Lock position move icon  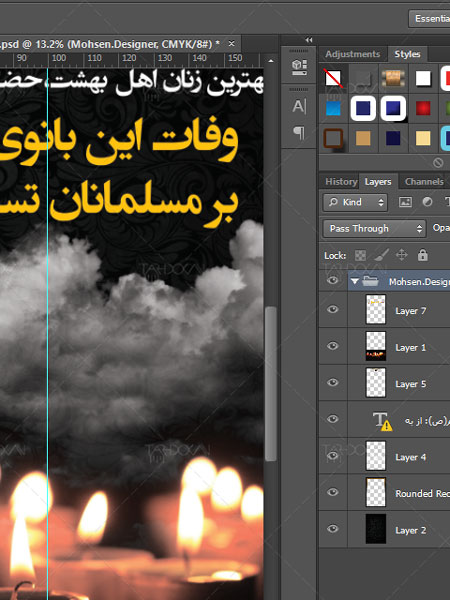401,255
